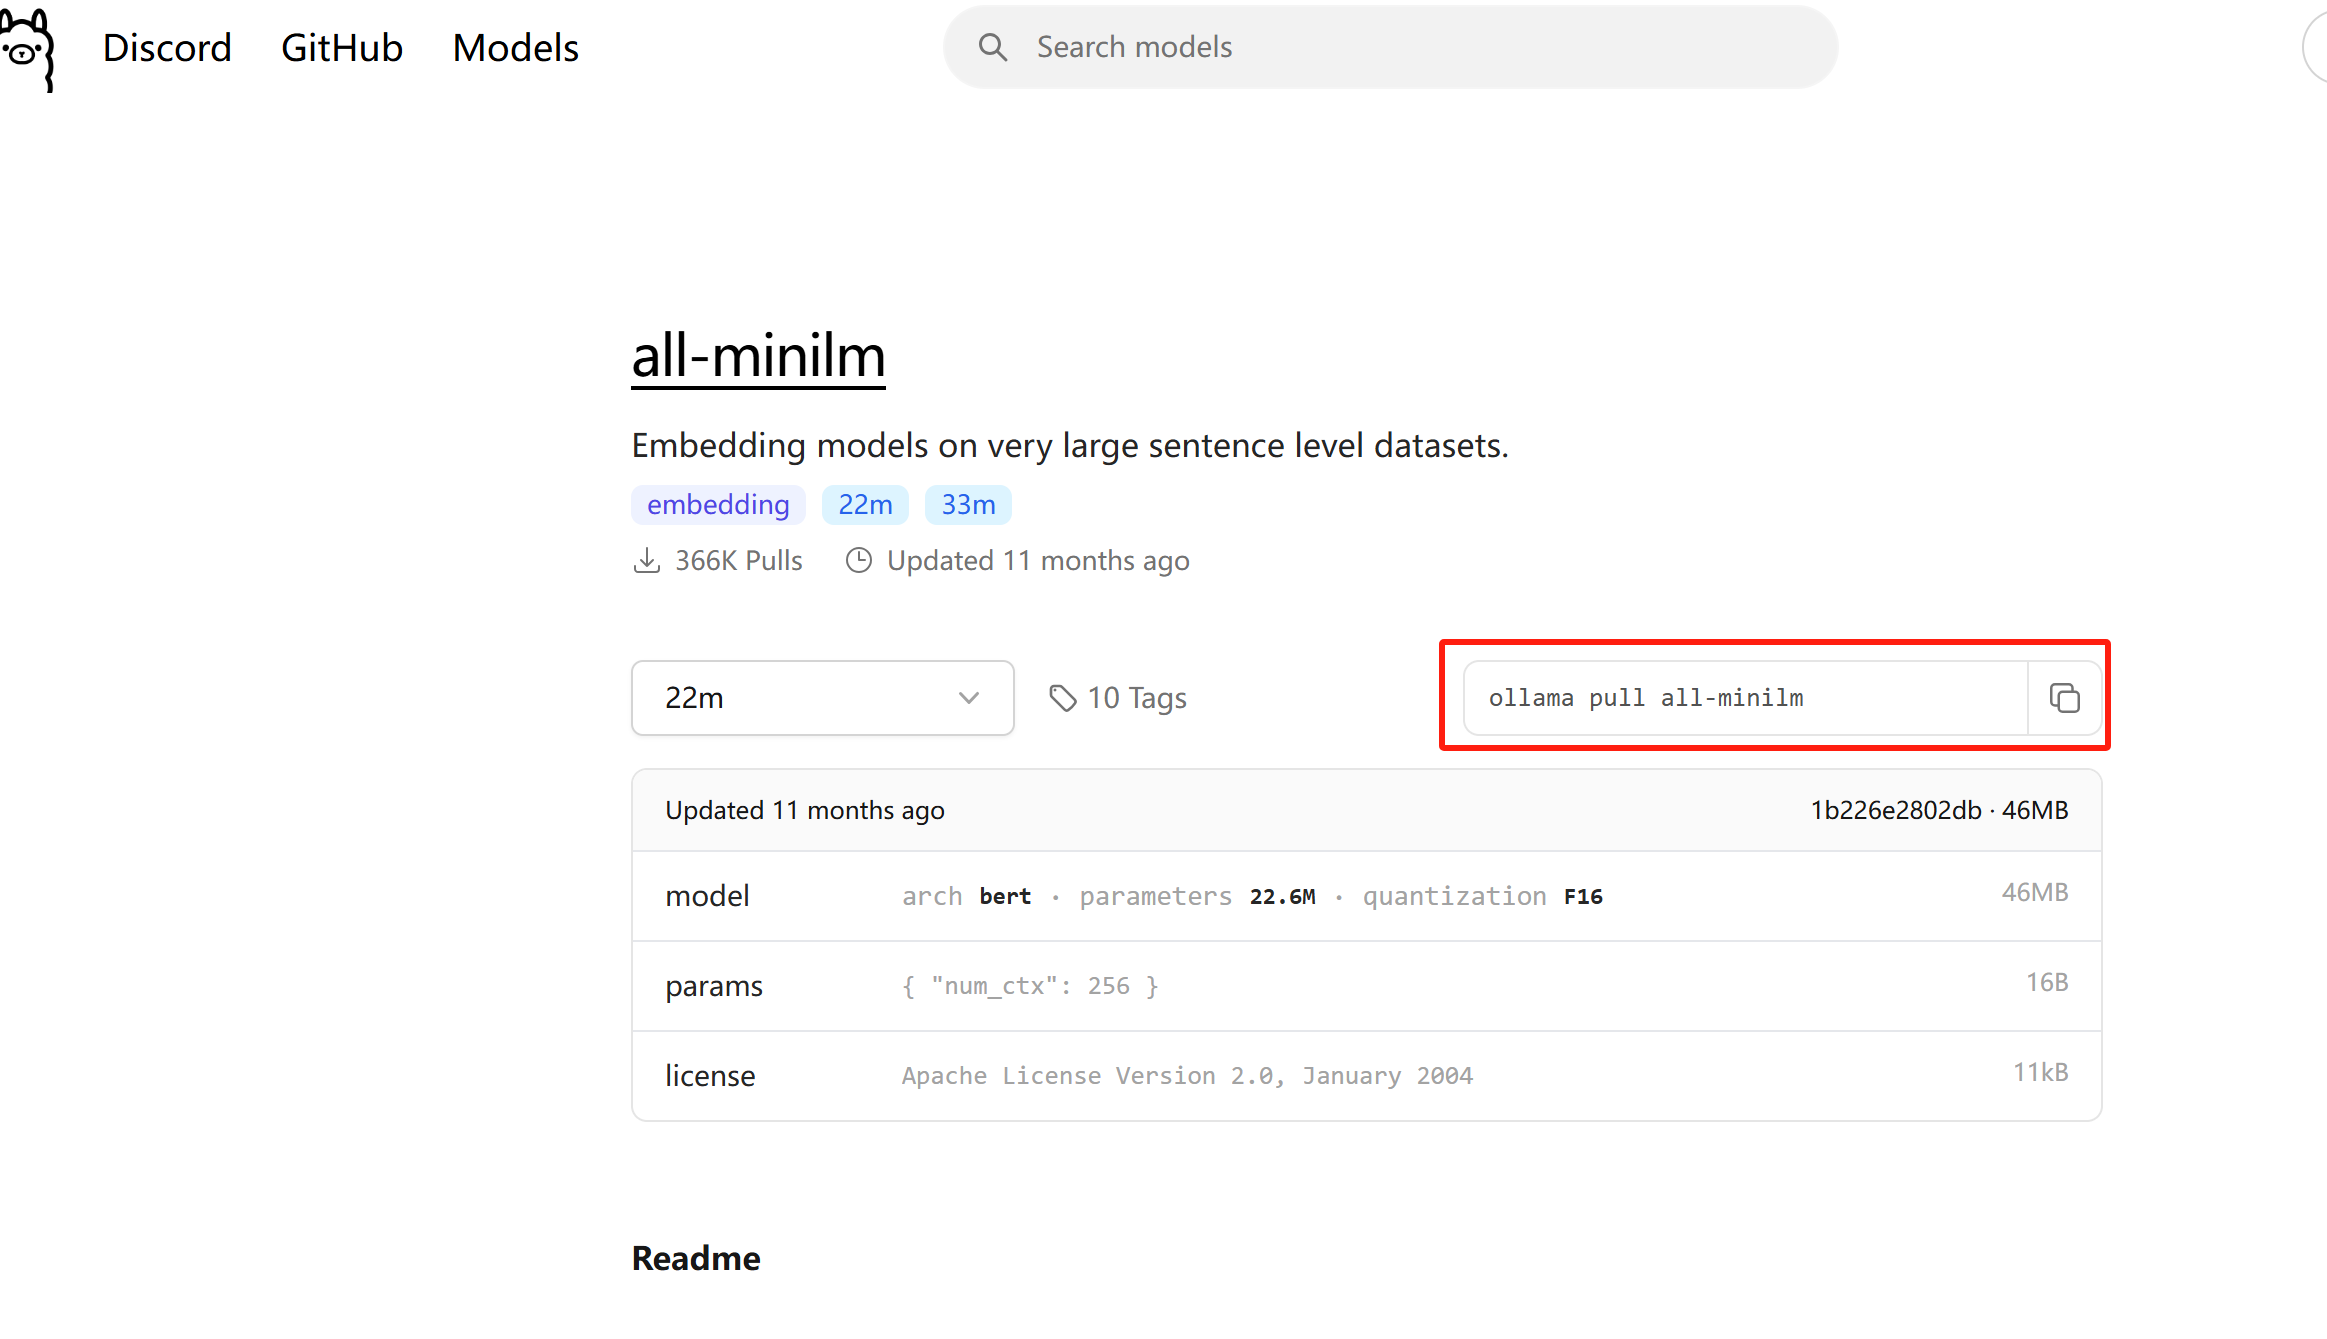
Task: Open the Models page
Action: tap(516, 48)
